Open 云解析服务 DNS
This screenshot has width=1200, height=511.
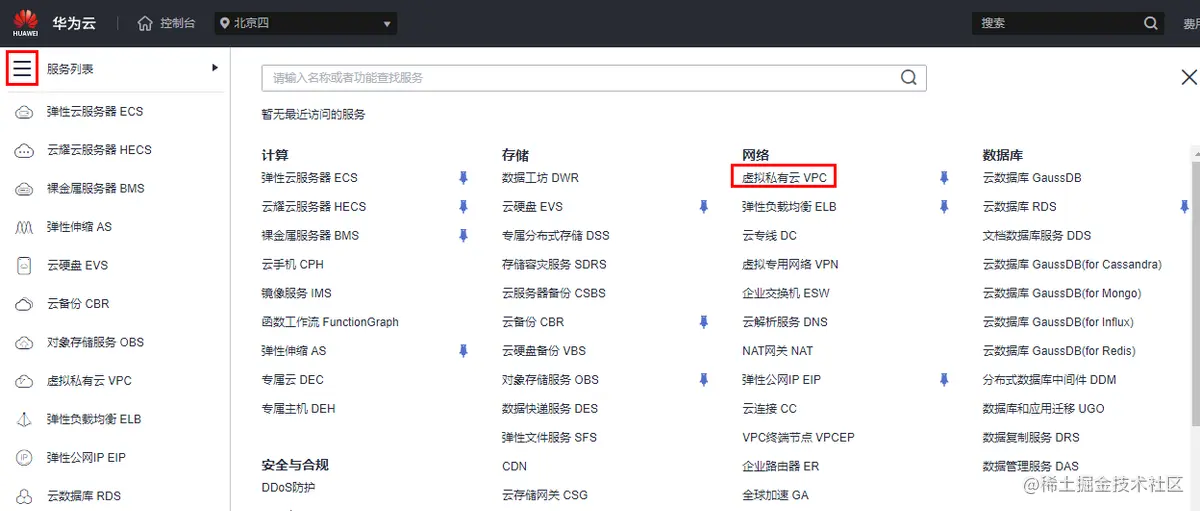(x=785, y=323)
